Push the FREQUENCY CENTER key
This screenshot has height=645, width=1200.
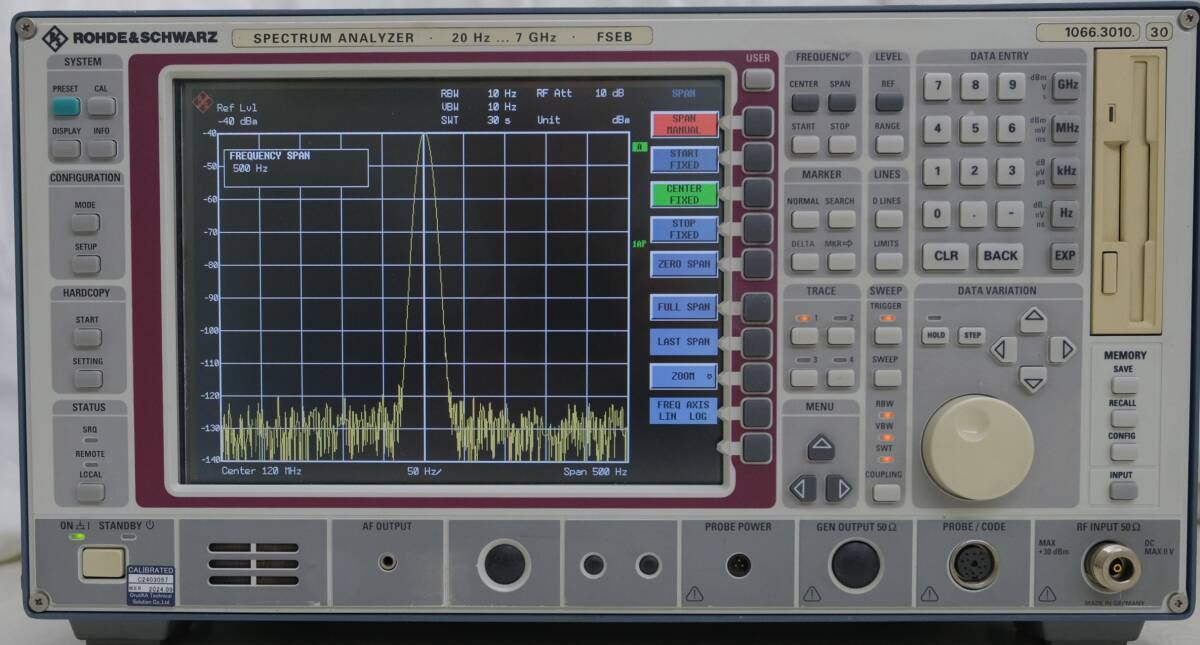point(805,102)
